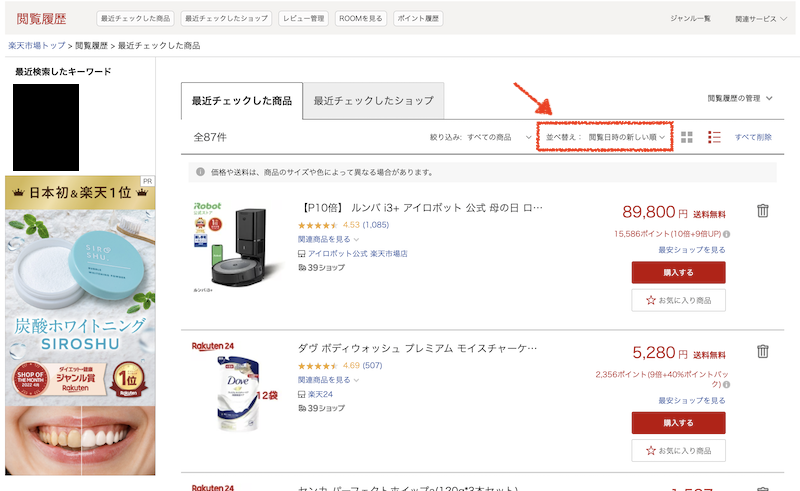Screen dimensions: 800x491
Task: Switch to grid view icon
Action: click(687, 137)
